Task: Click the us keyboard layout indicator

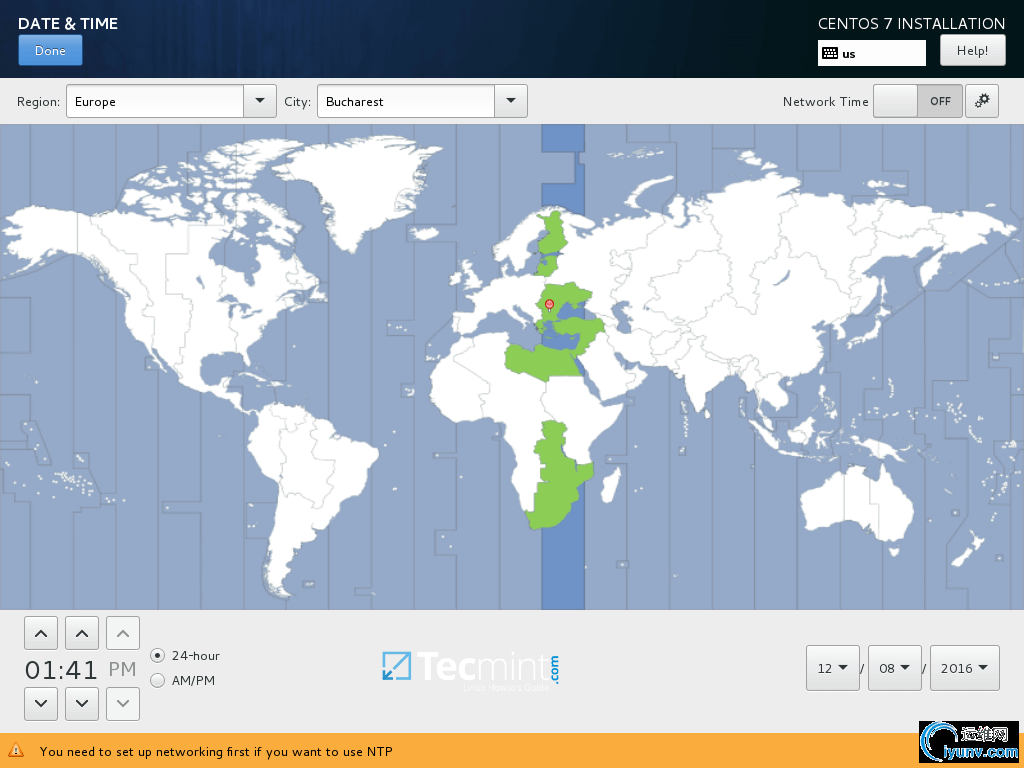Action: pyautogui.click(x=872, y=54)
